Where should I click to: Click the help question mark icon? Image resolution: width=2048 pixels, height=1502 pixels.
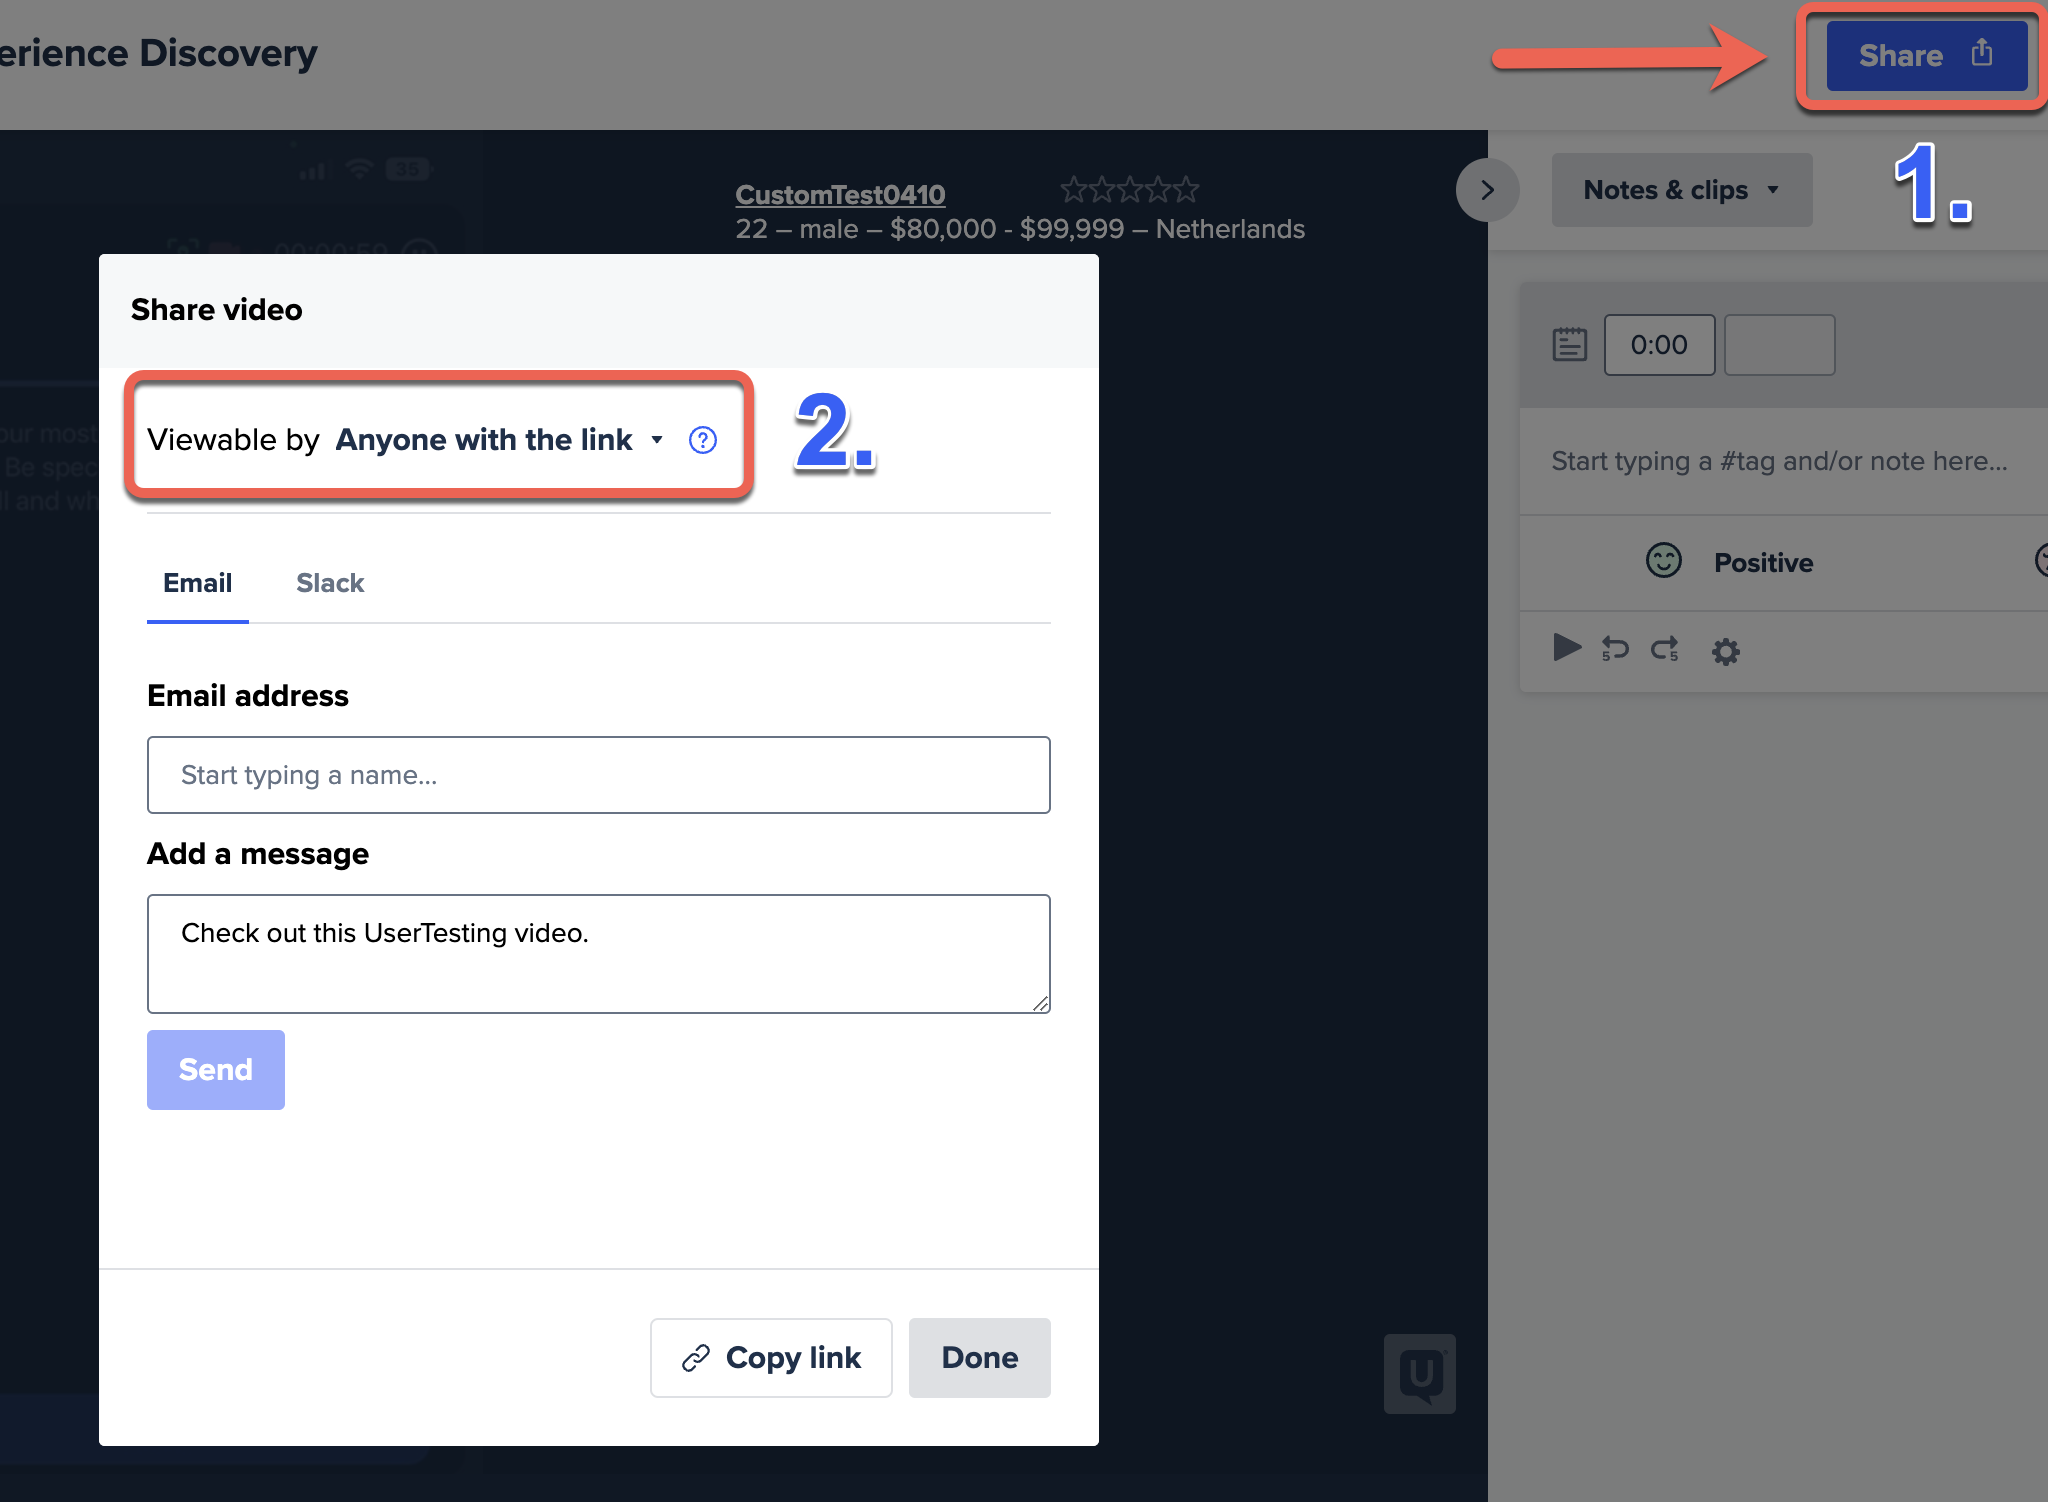point(703,440)
